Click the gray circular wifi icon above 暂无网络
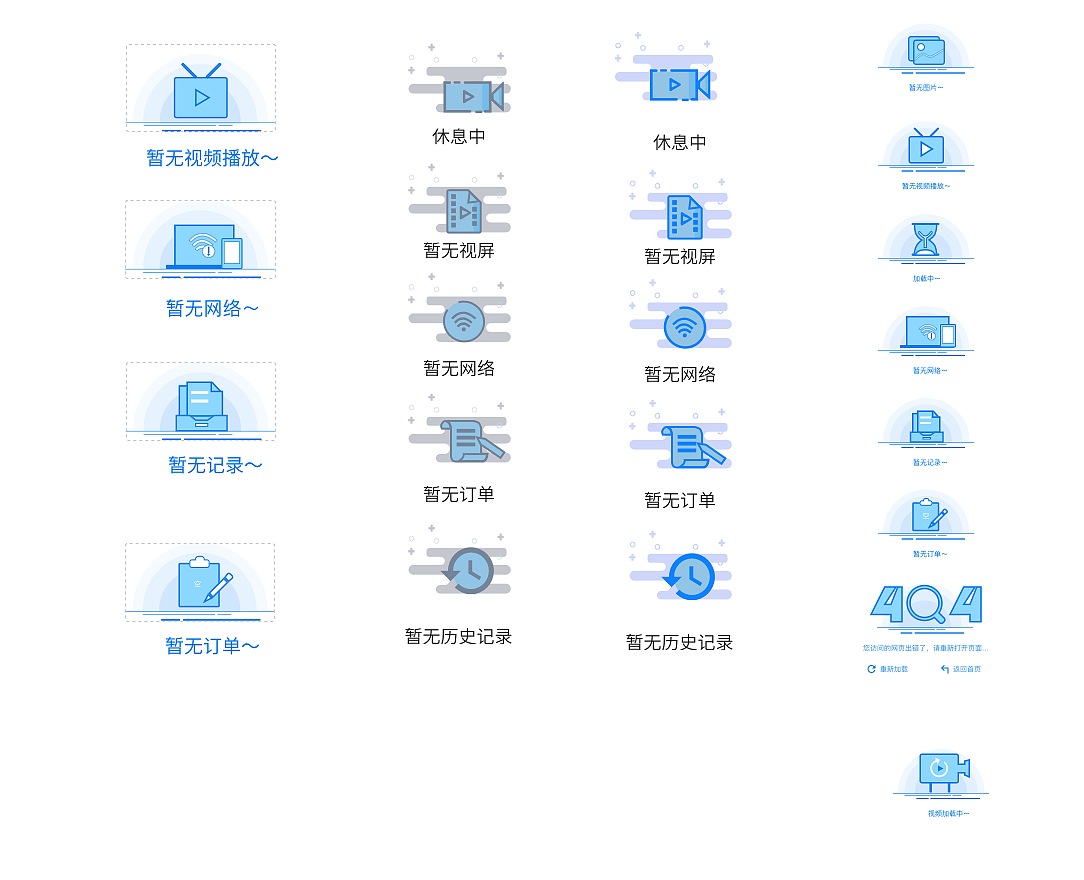This screenshot has height=880, width=1084. click(462, 320)
